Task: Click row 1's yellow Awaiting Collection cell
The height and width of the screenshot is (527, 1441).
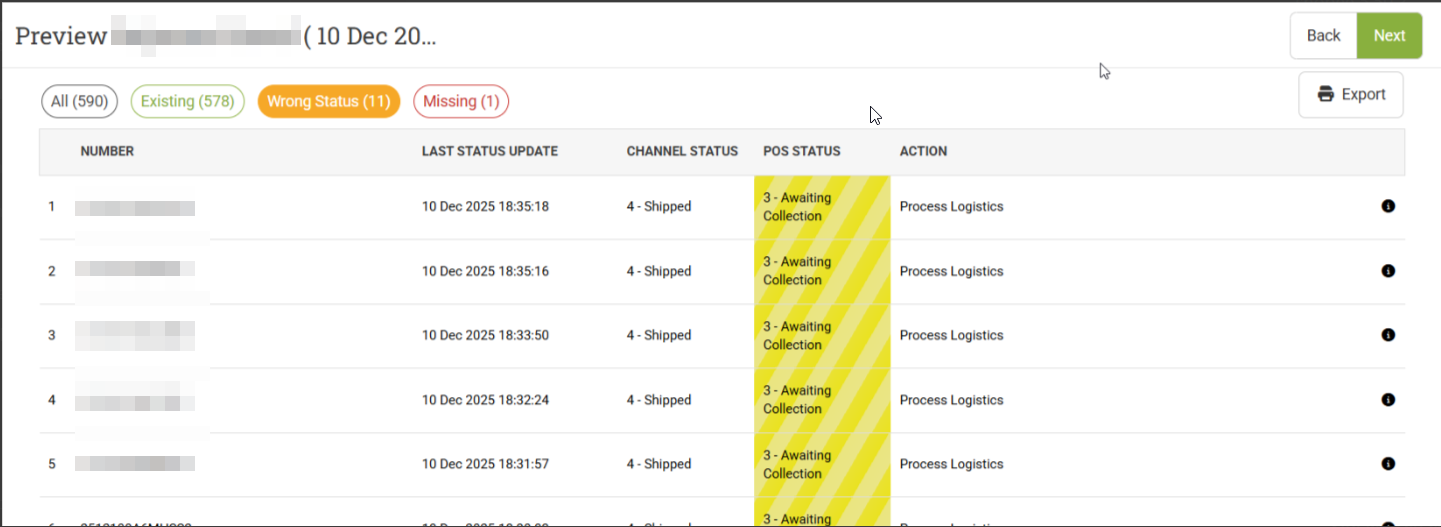Action: click(x=822, y=207)
